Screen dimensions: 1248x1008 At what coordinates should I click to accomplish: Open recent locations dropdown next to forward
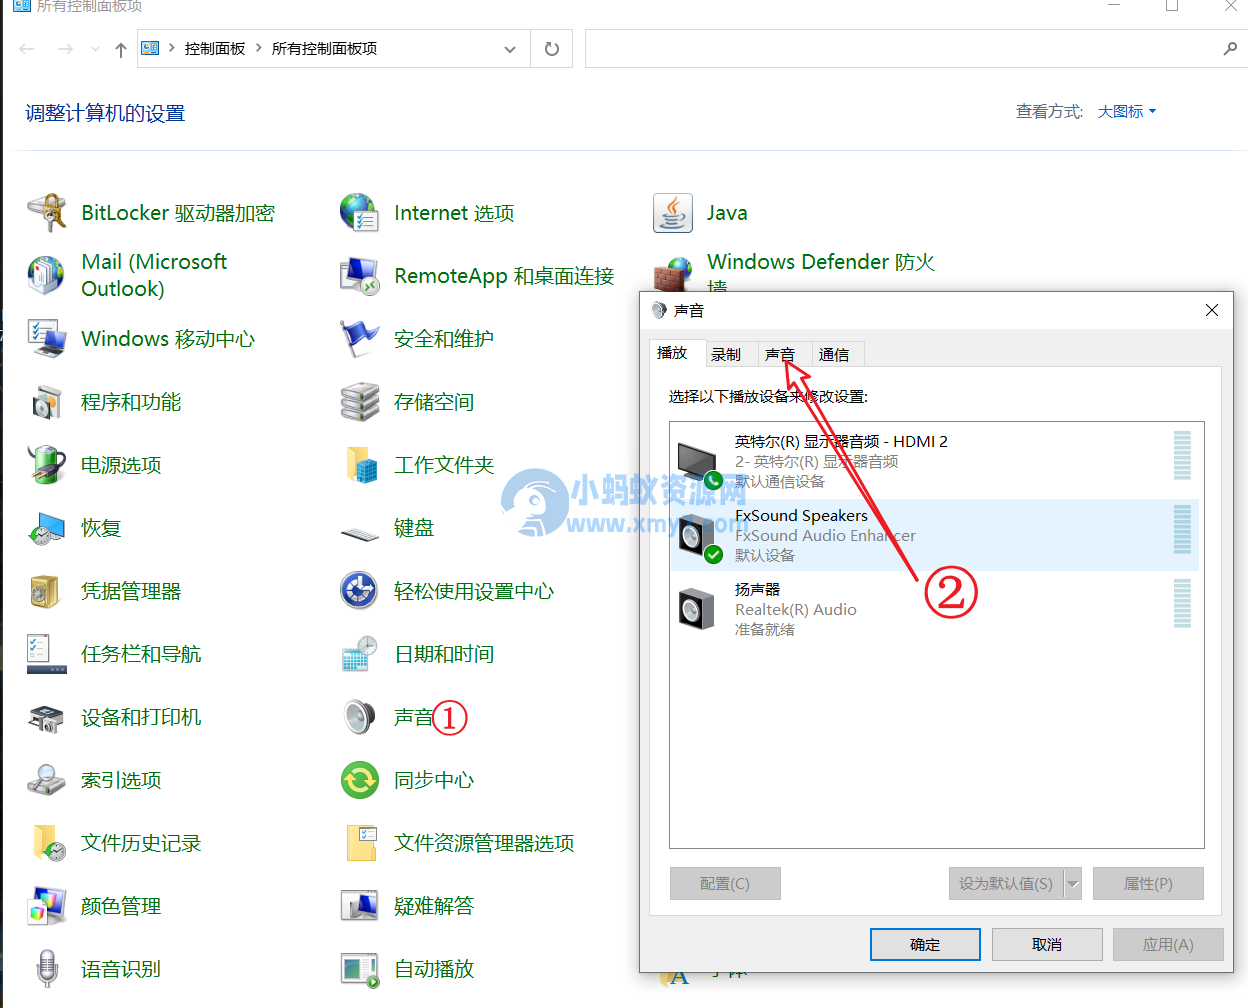pos(95,49)
